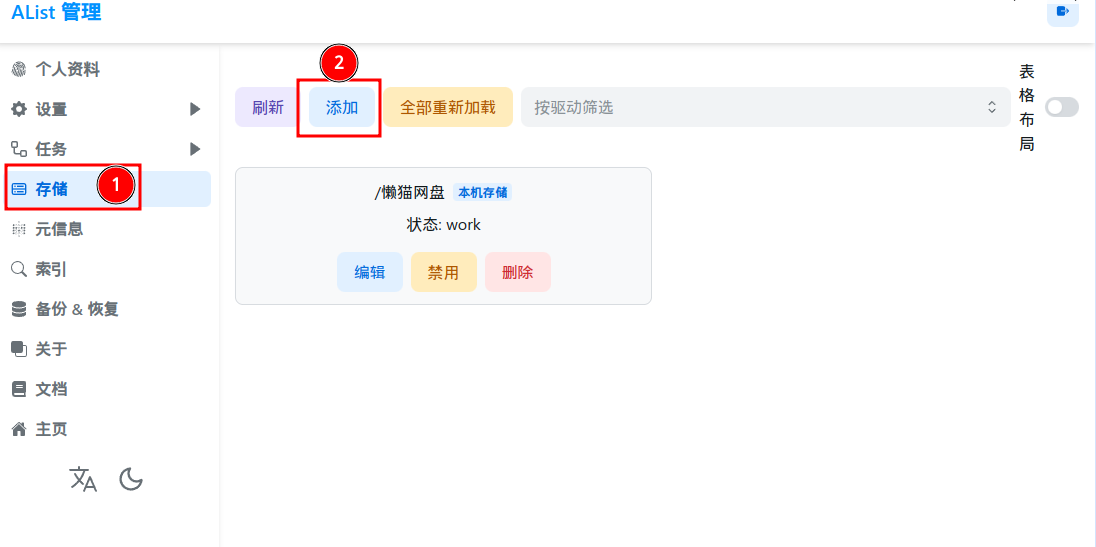Open the 按驱动筛选 dropdown
The image size is (1096, 547).
765,107
